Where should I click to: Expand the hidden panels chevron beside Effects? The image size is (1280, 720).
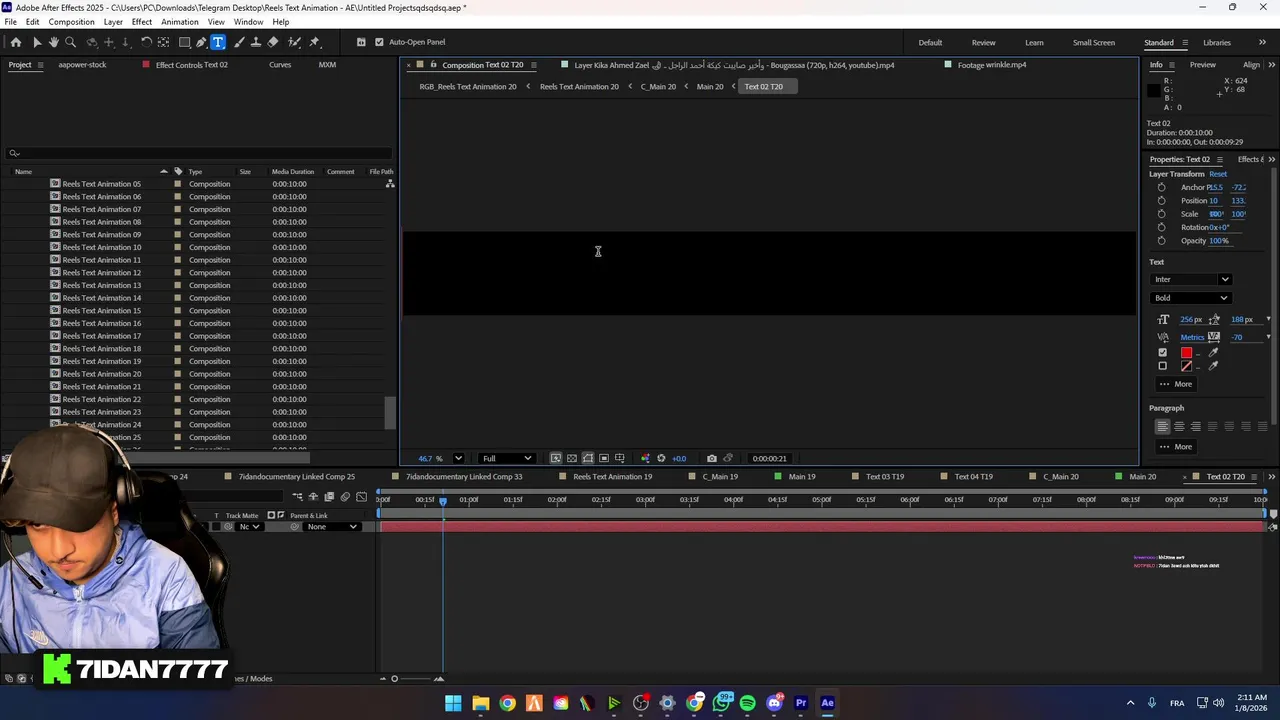point(1271,160)
